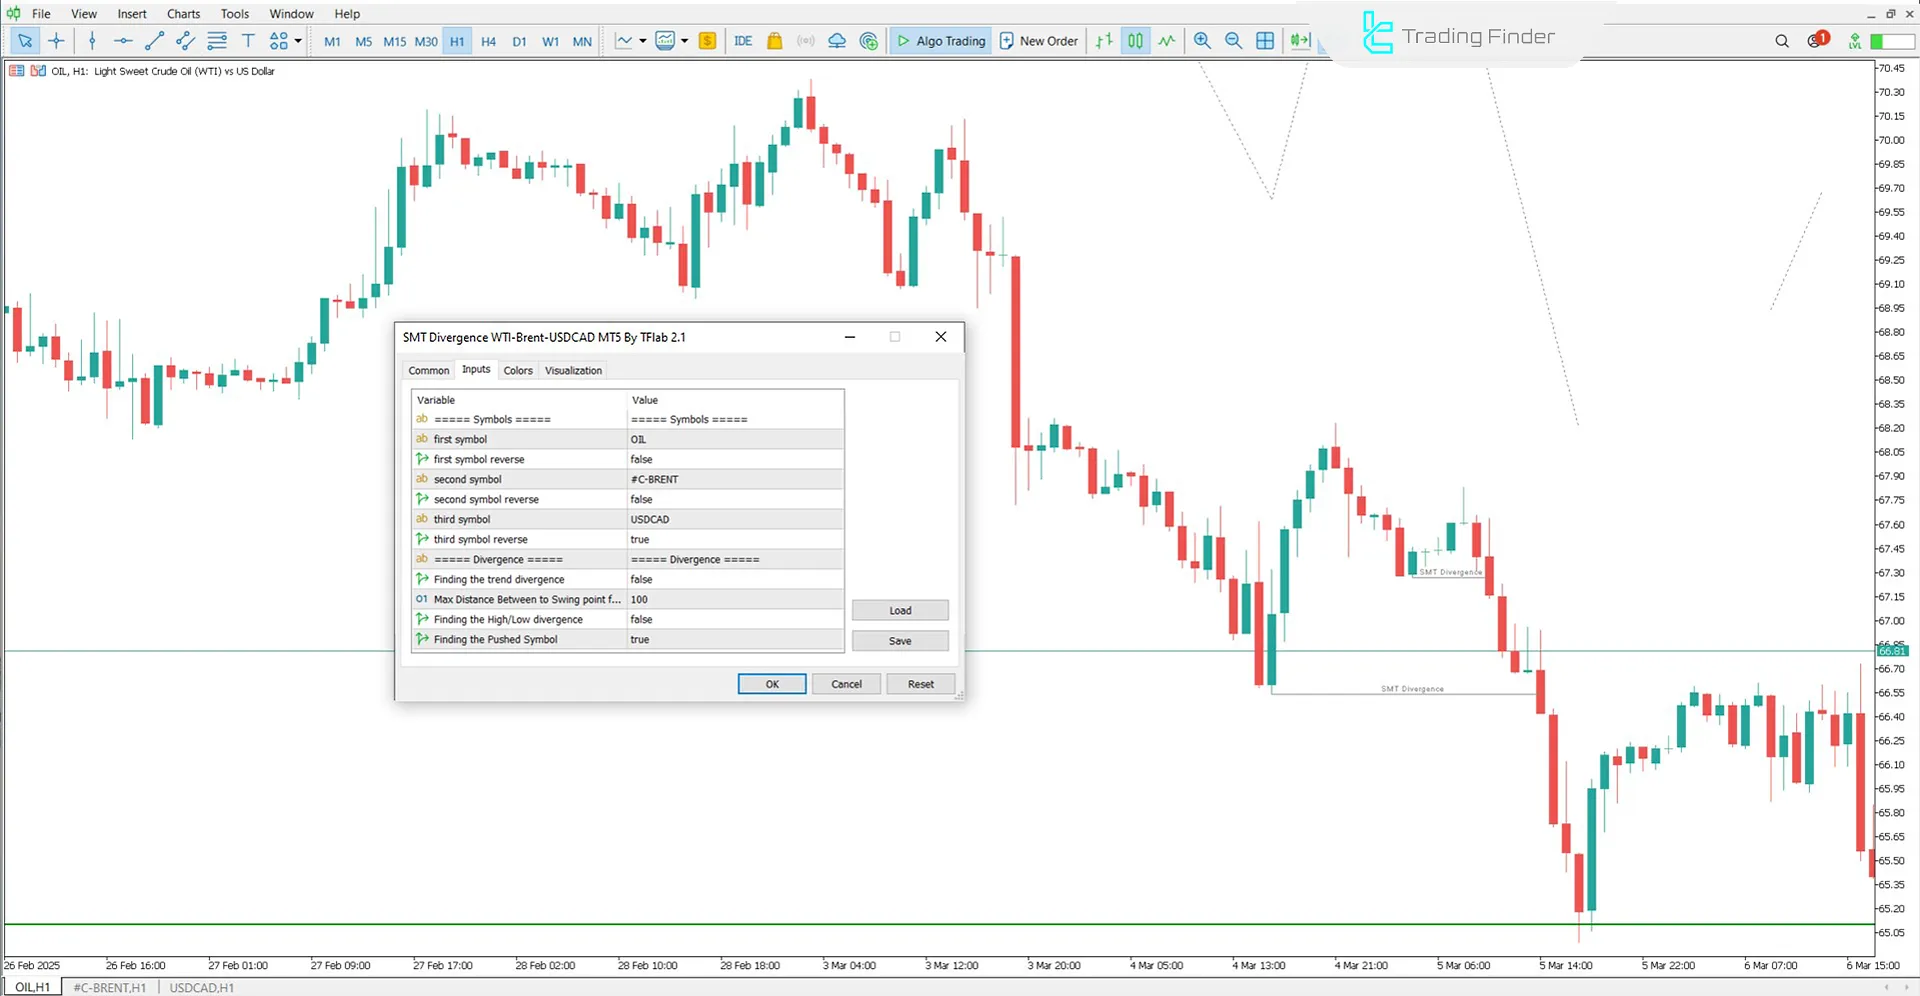Toggle Auto Scroll to chart end
Screen dimensions: 1920x996
click(x=1299, y=41)
